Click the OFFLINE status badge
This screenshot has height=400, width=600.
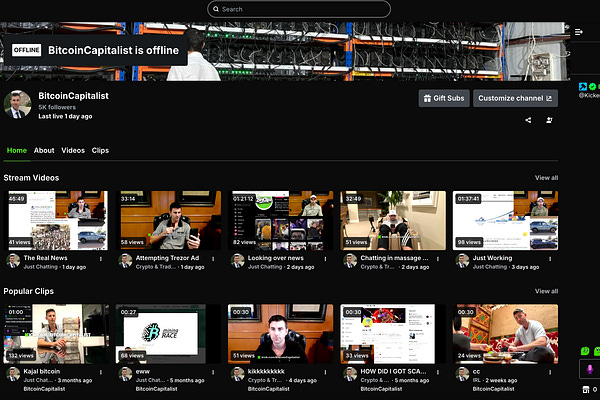pos(26,50)
